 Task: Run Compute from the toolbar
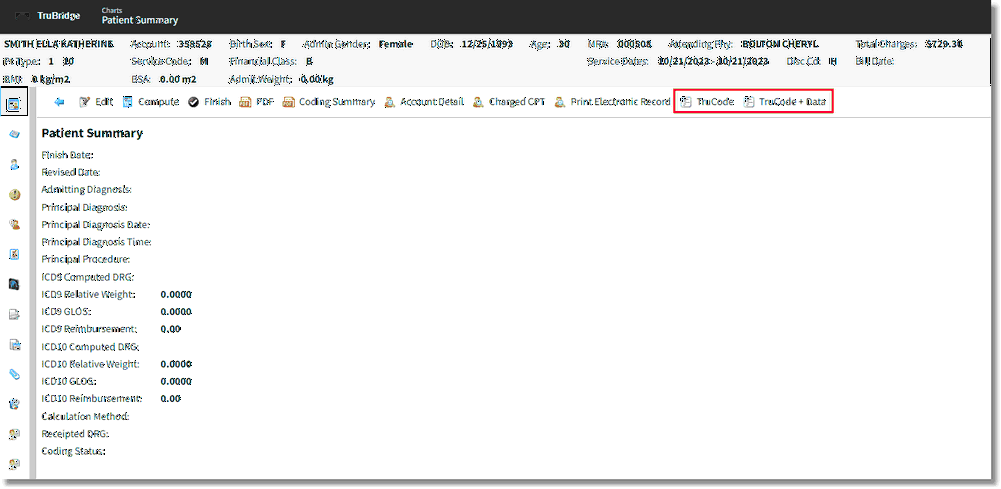151,102
